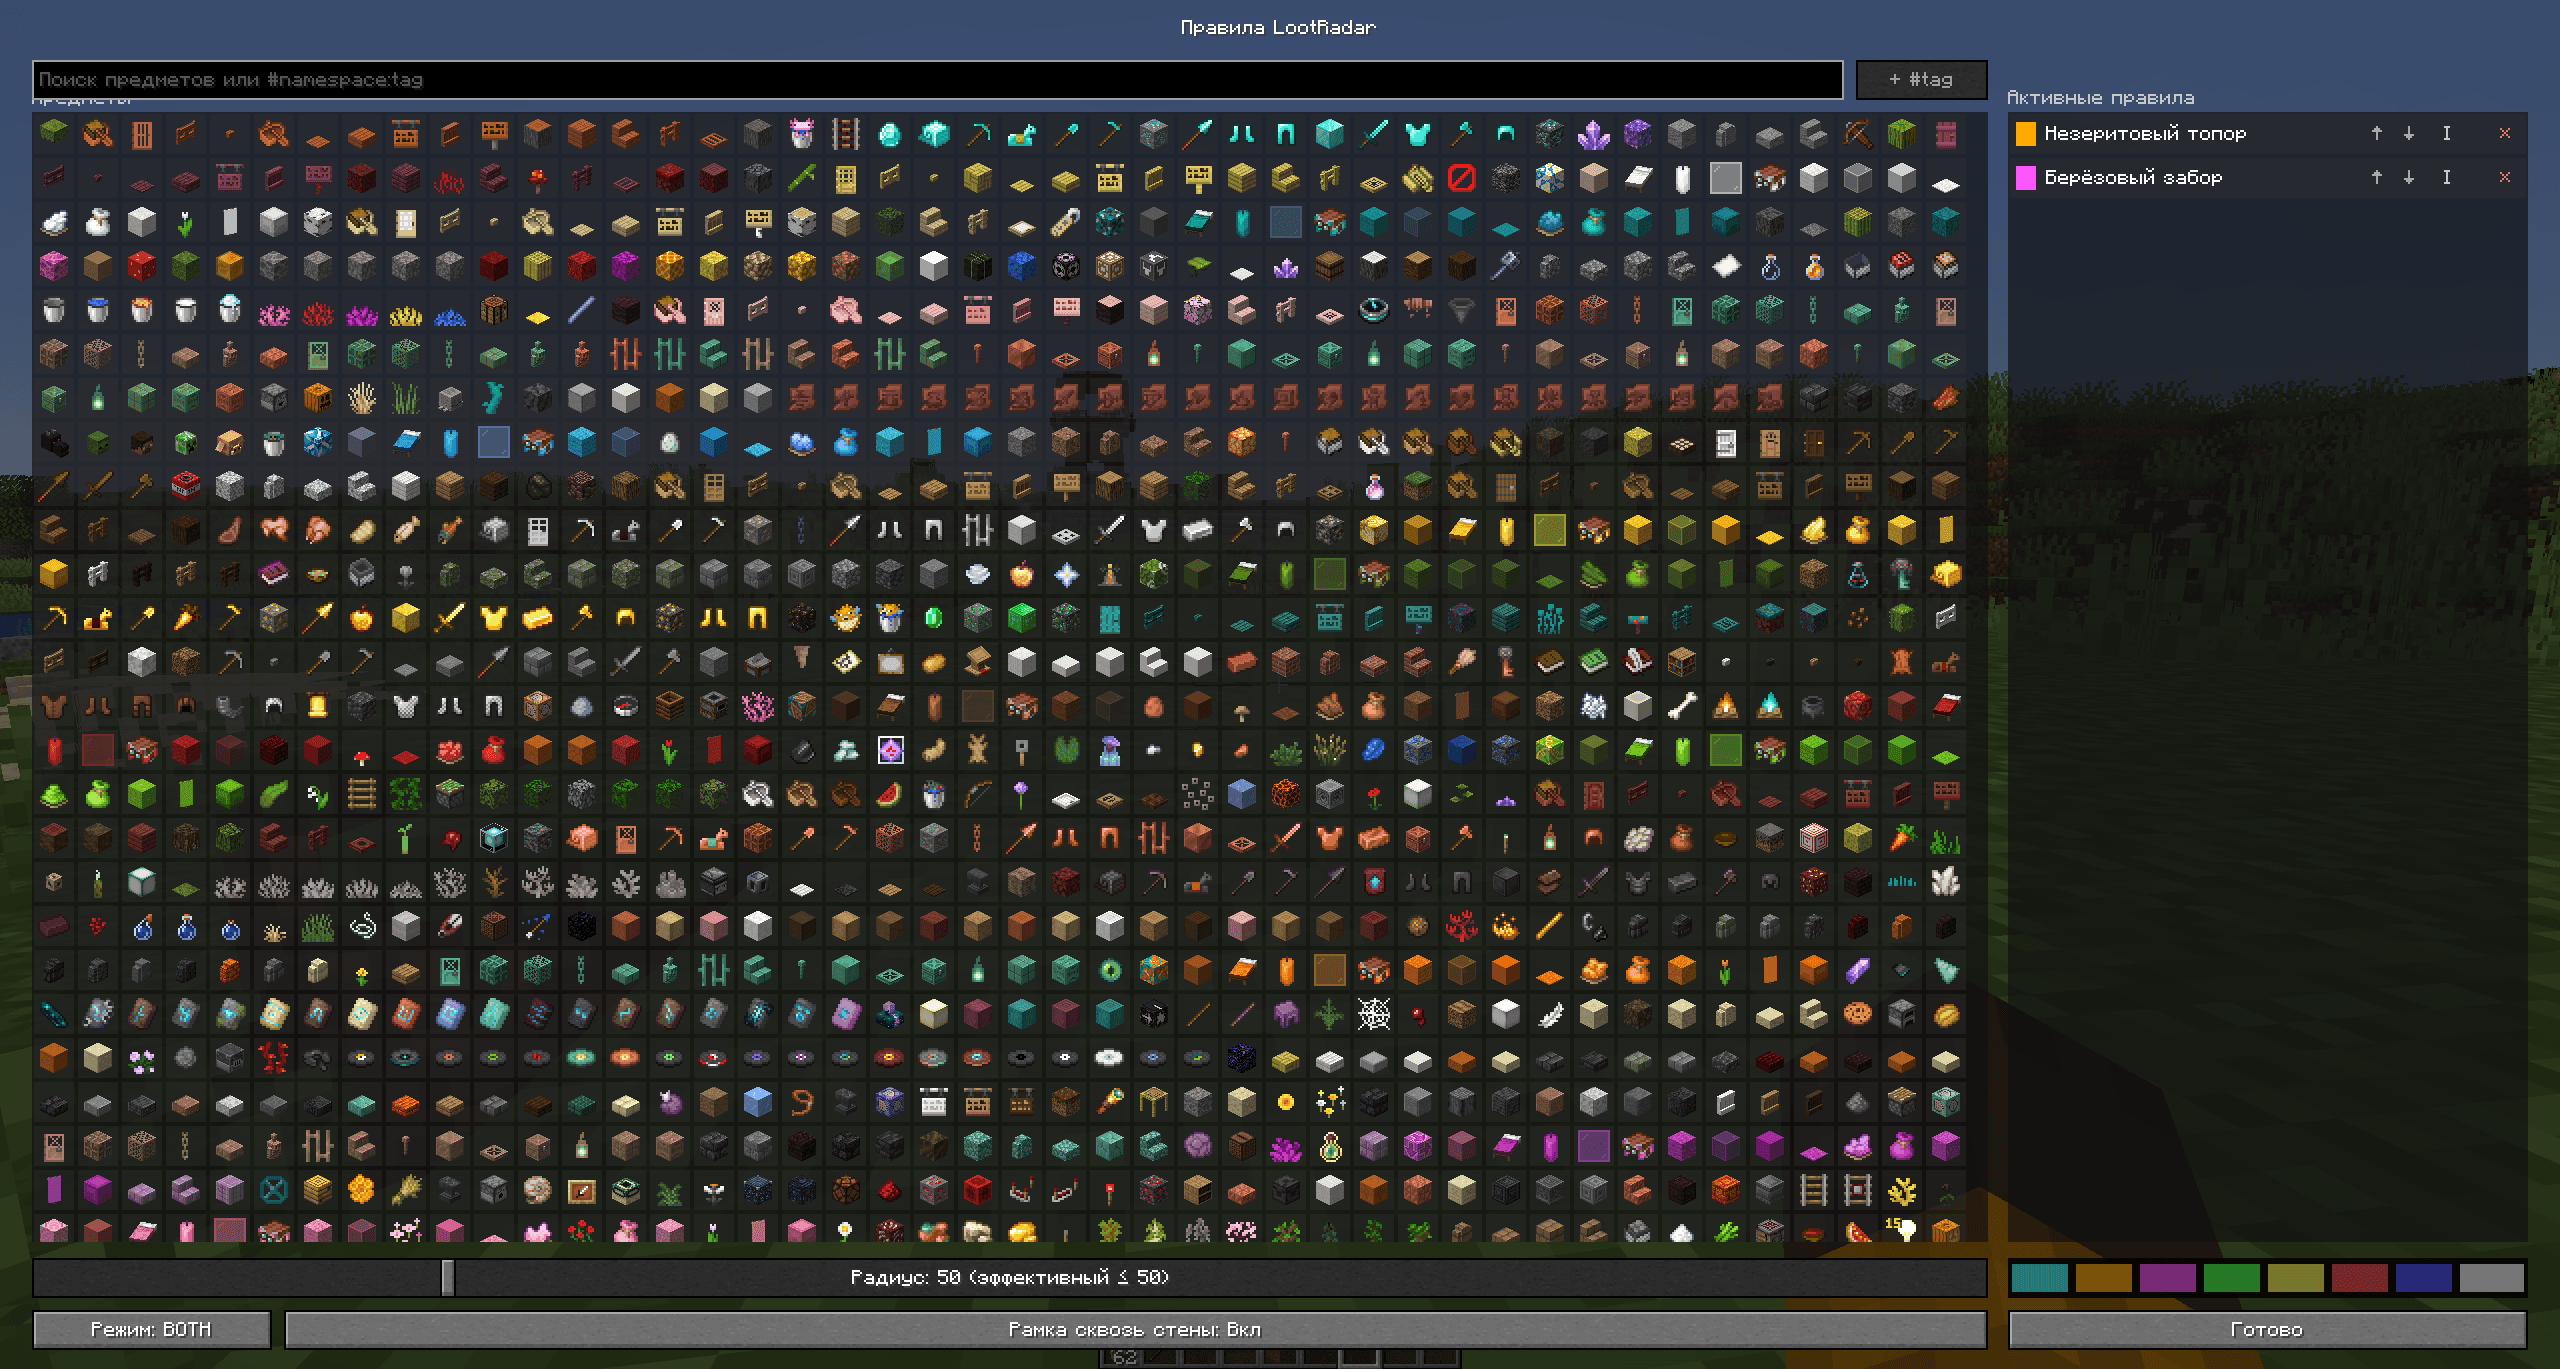This screenshot has height=1369, width=2560.
Task: Click the orange carrot item icon
Action: 1901,838
